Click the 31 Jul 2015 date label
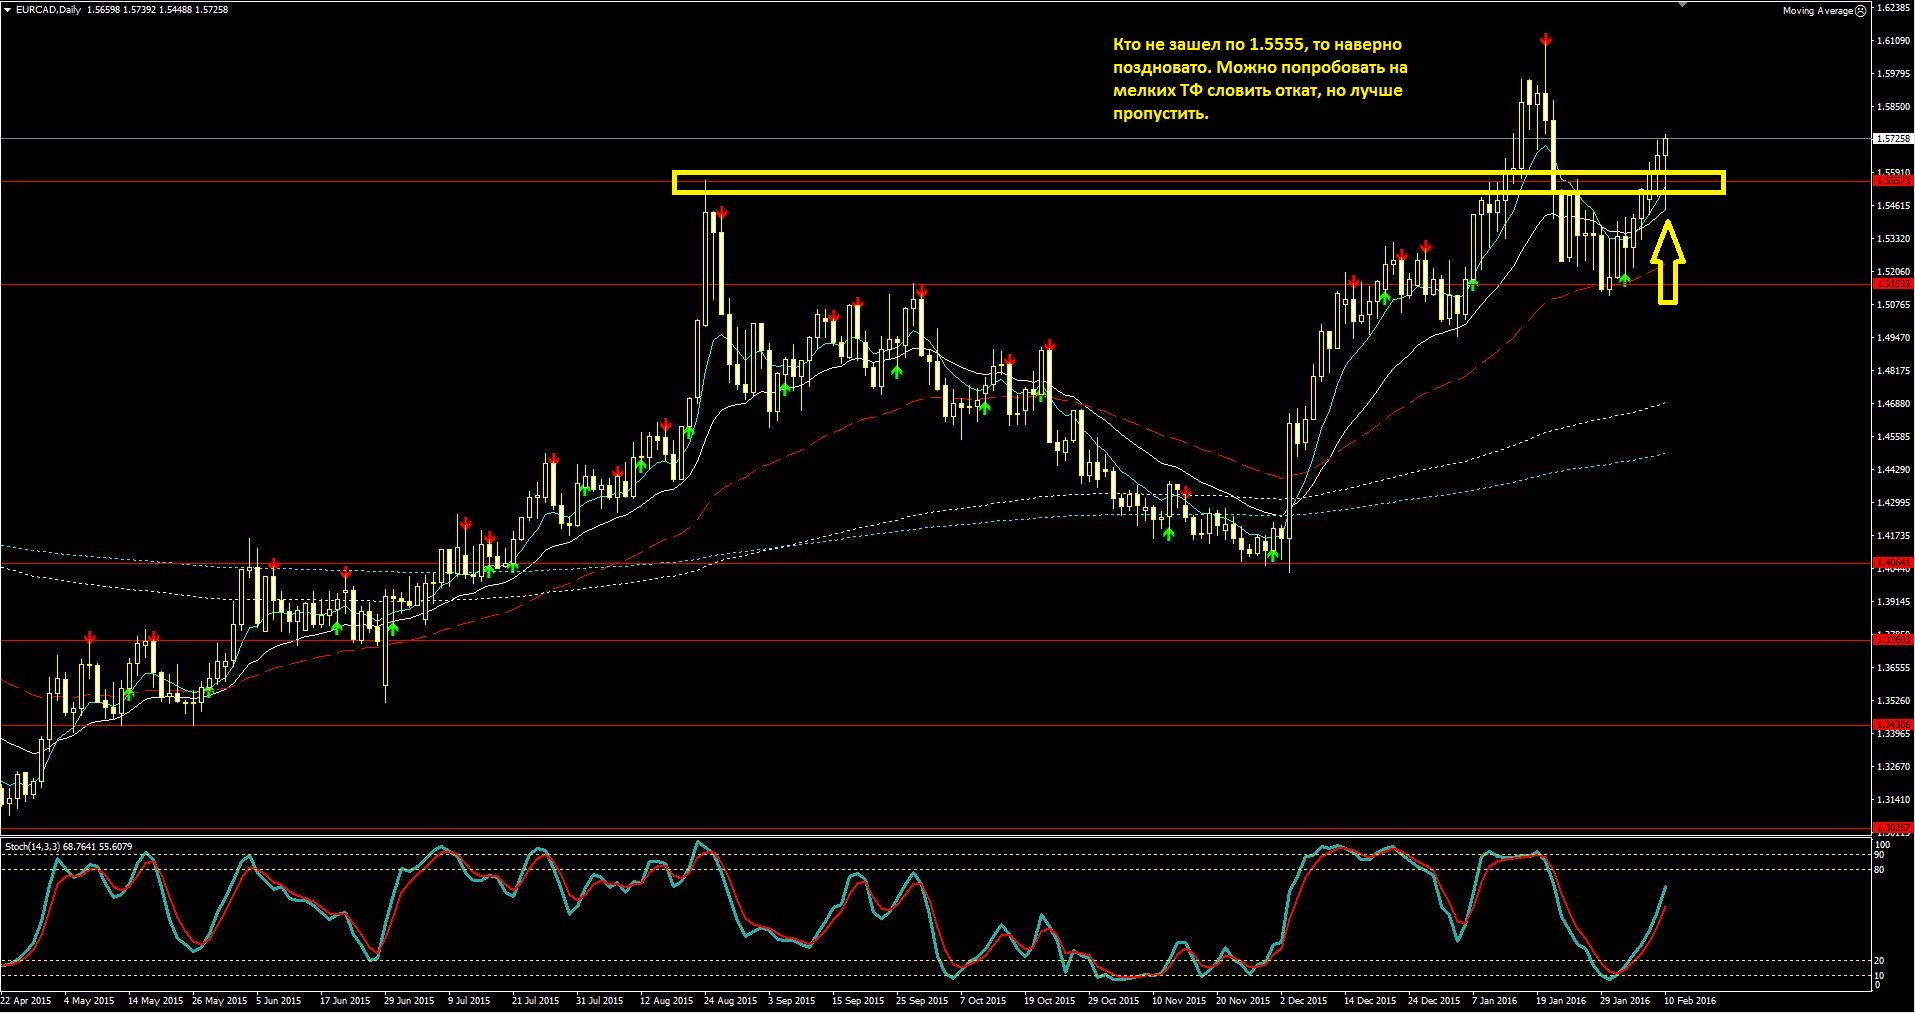Image resolution: width=1915 pixels, height=1013 pixels. 600,1000
